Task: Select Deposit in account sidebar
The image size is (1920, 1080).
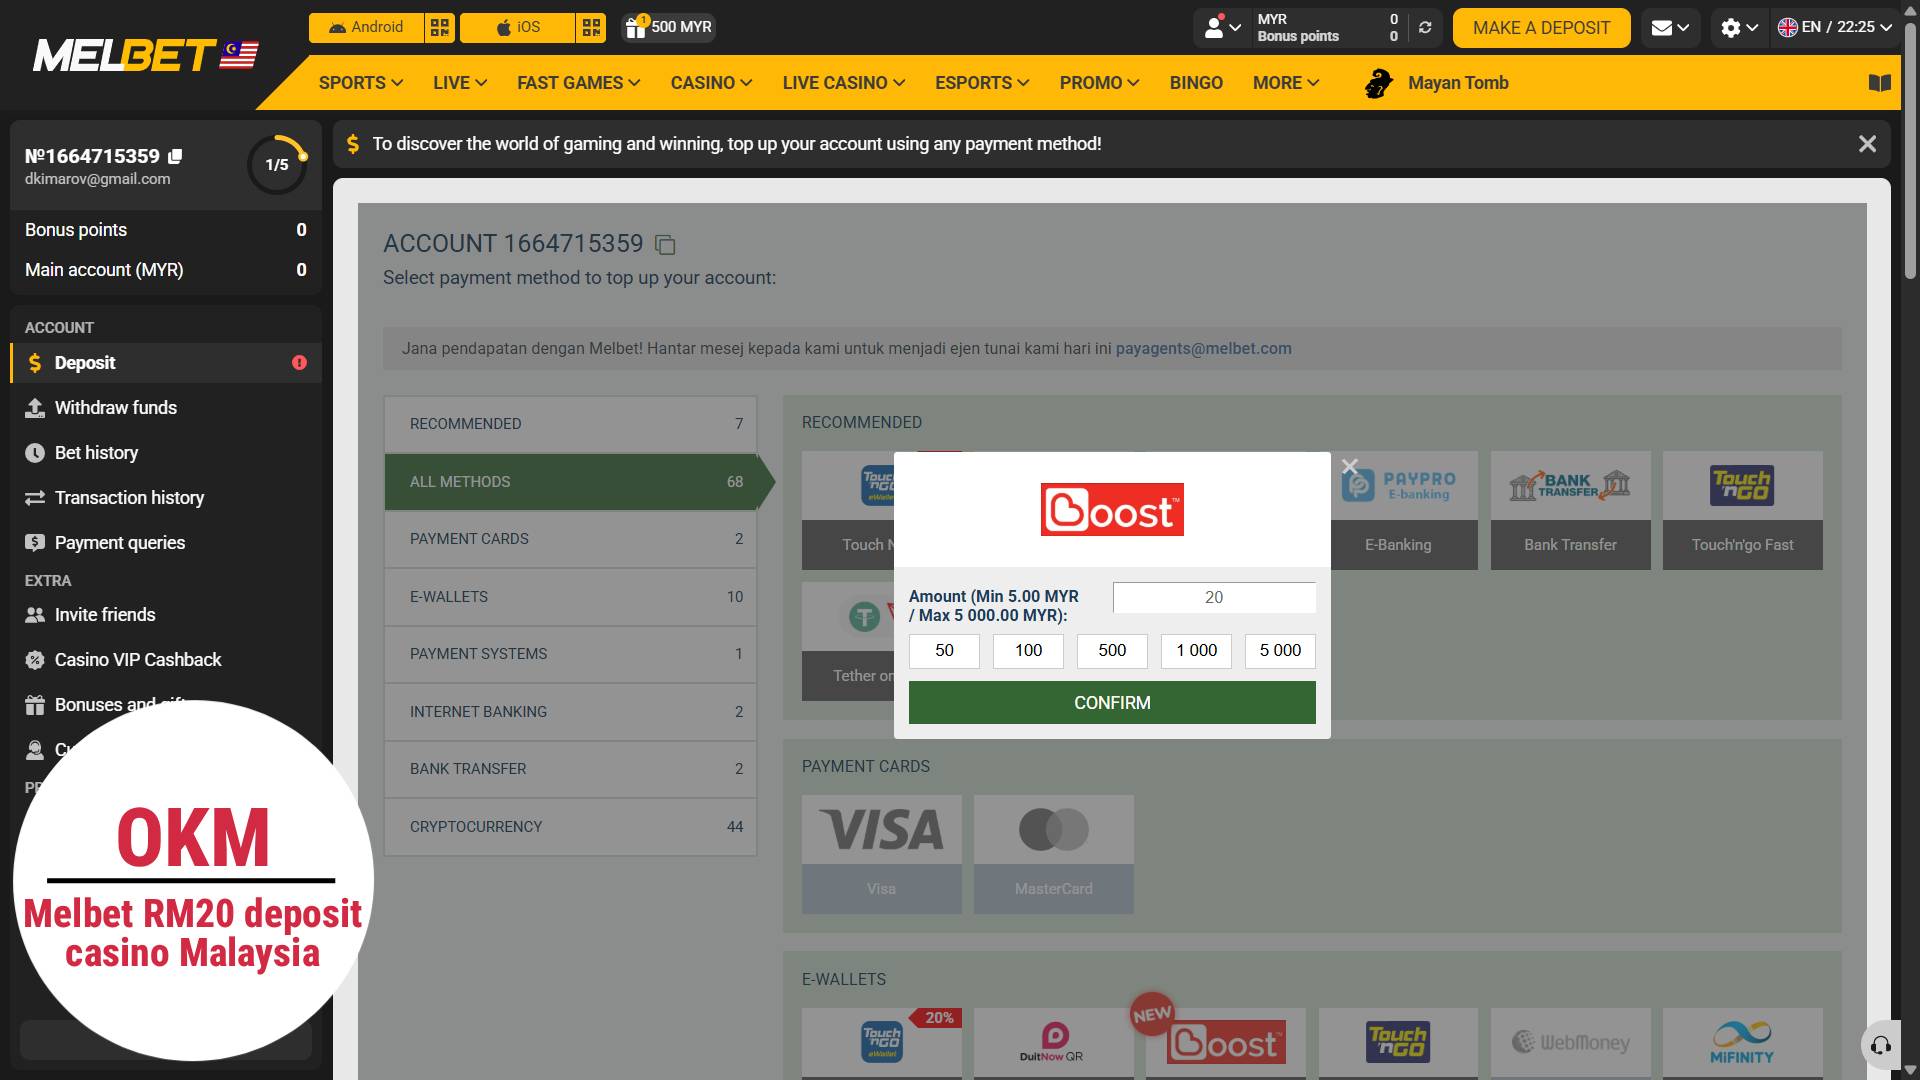Action: point(166,363)
